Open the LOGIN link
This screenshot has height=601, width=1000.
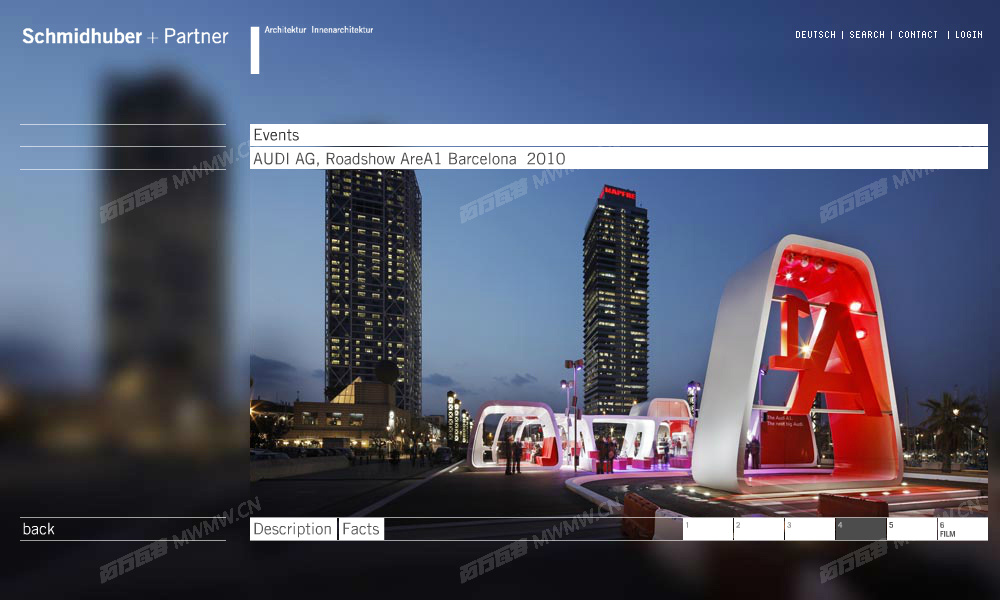pyautogui.click(x=969, y=35)
